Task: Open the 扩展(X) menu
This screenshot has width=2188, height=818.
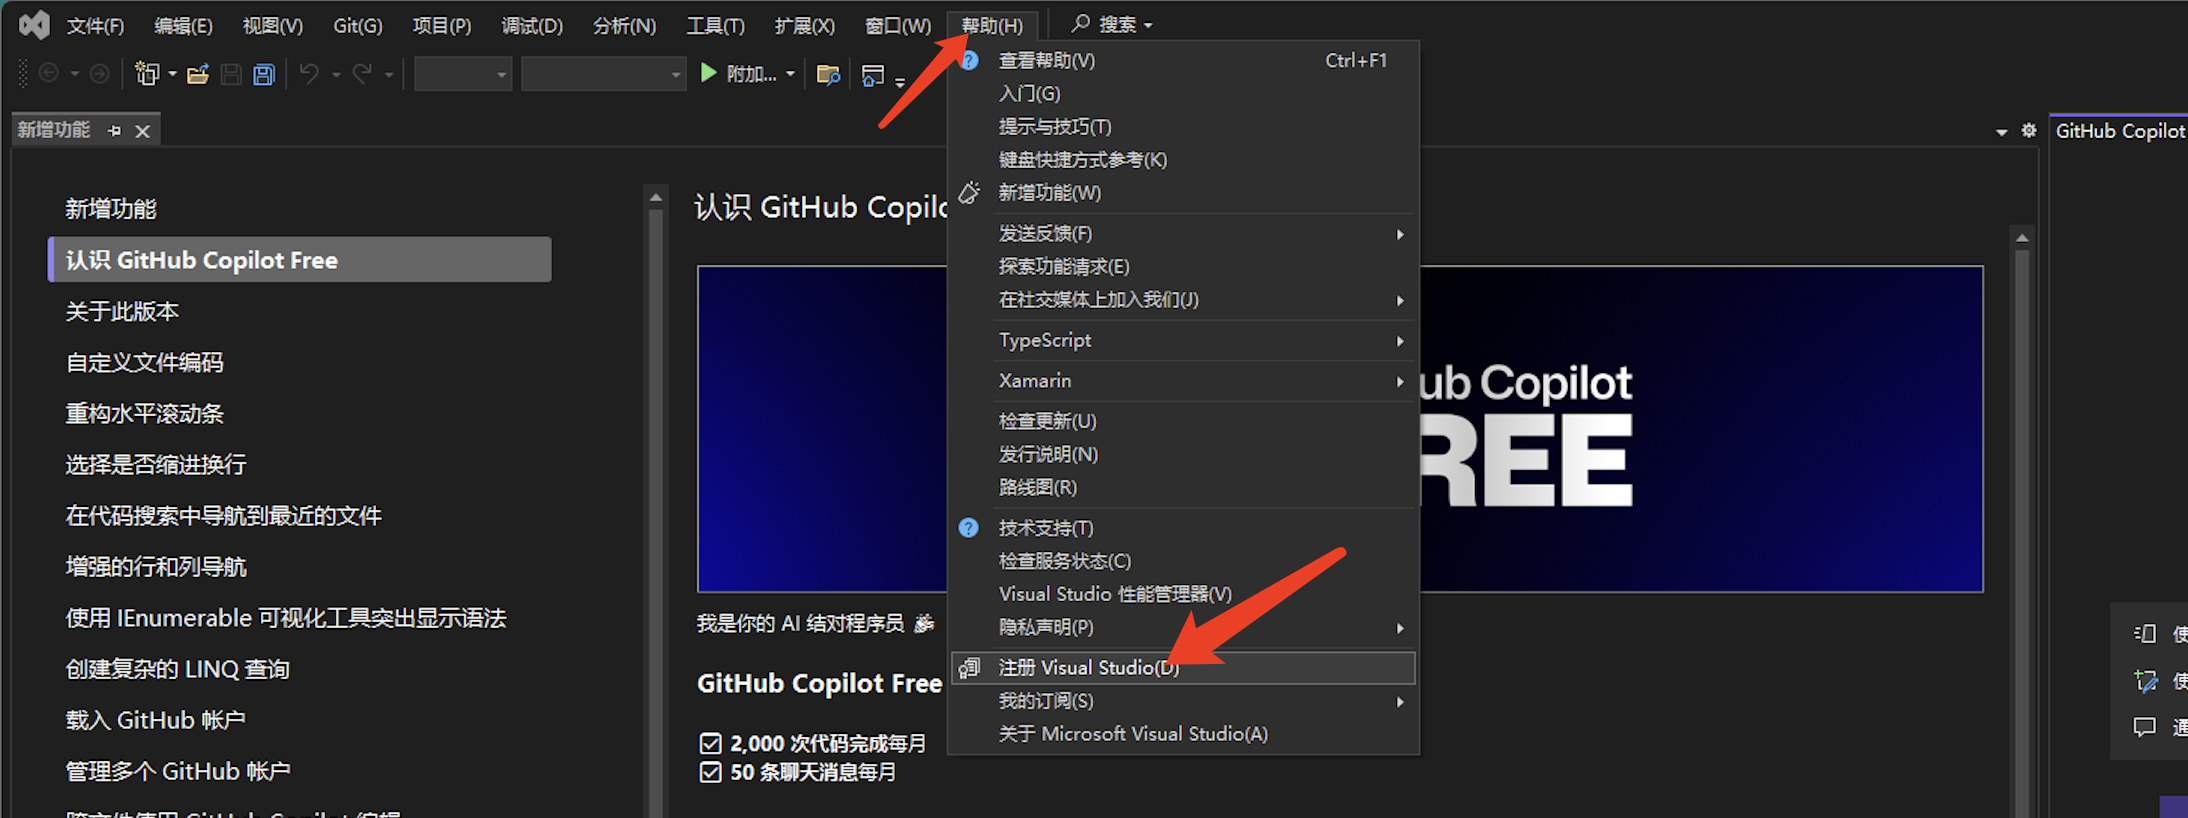Action: point(804,25)
